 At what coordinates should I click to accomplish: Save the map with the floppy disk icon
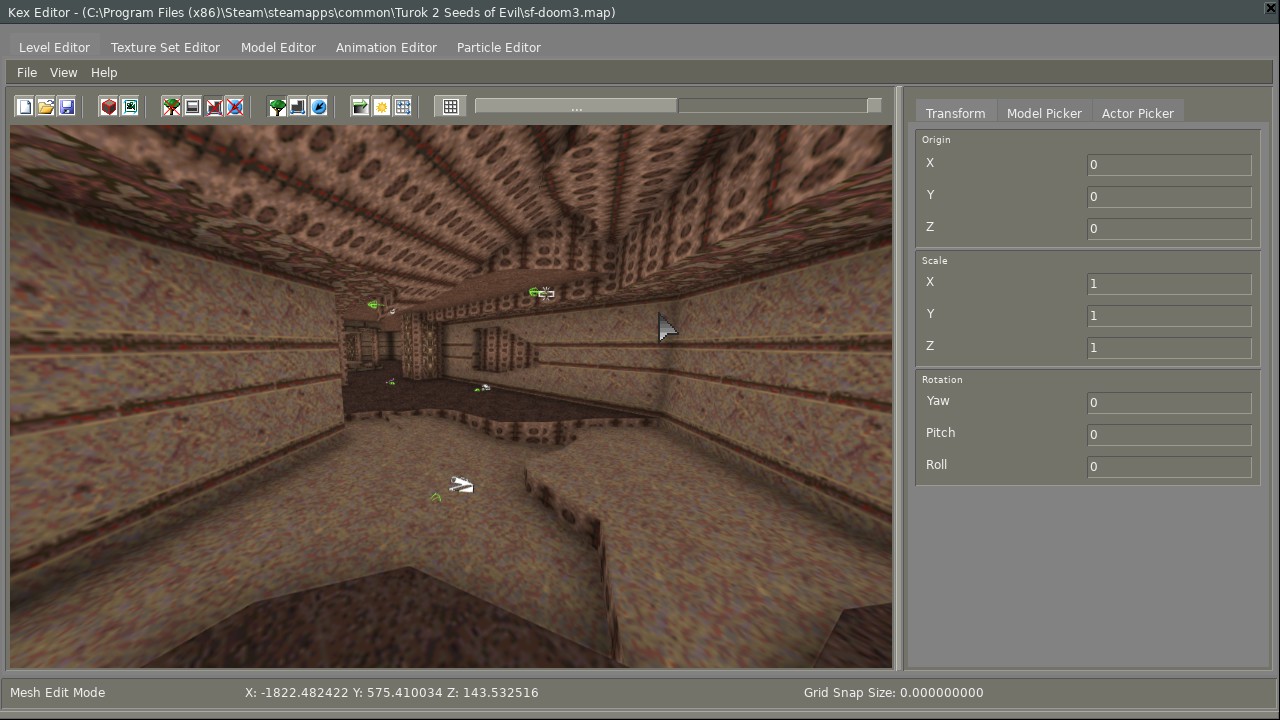[67, 107]
